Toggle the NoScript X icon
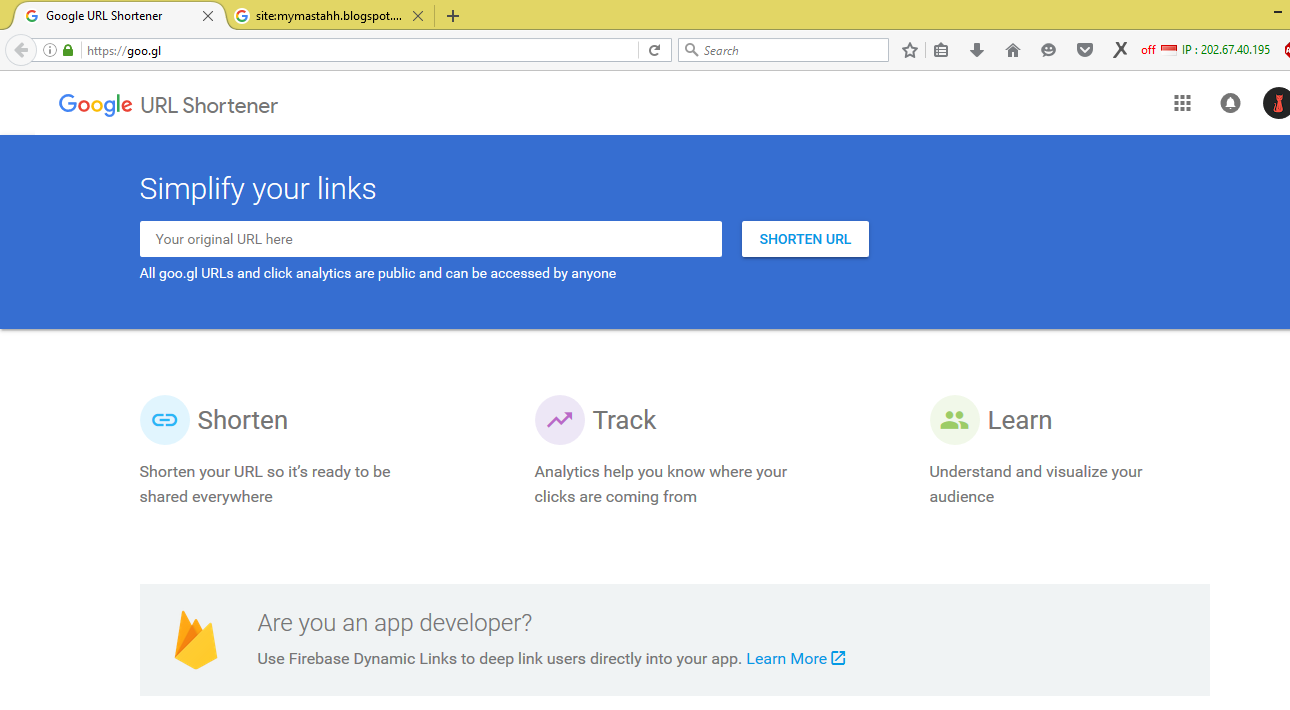 point(1119,49)
